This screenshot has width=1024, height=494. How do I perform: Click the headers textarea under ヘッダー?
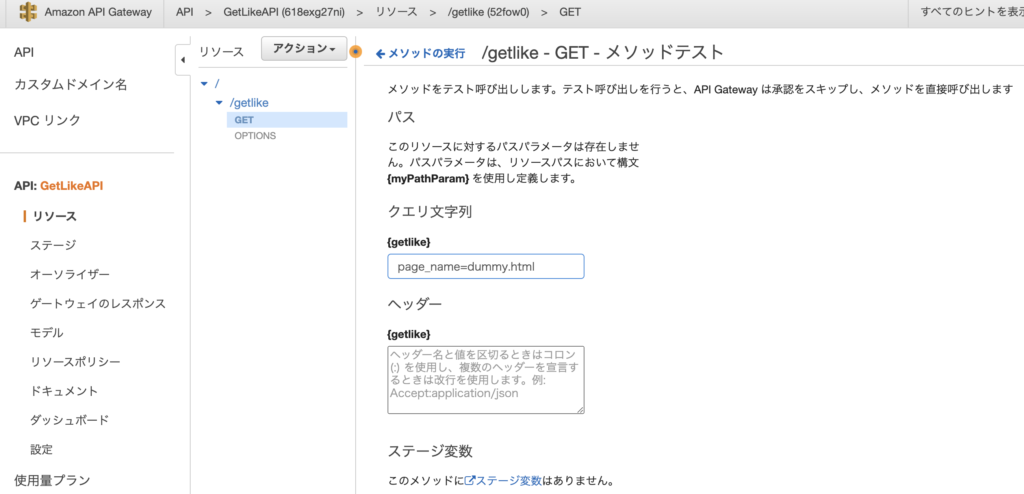[x=486, y=380]
